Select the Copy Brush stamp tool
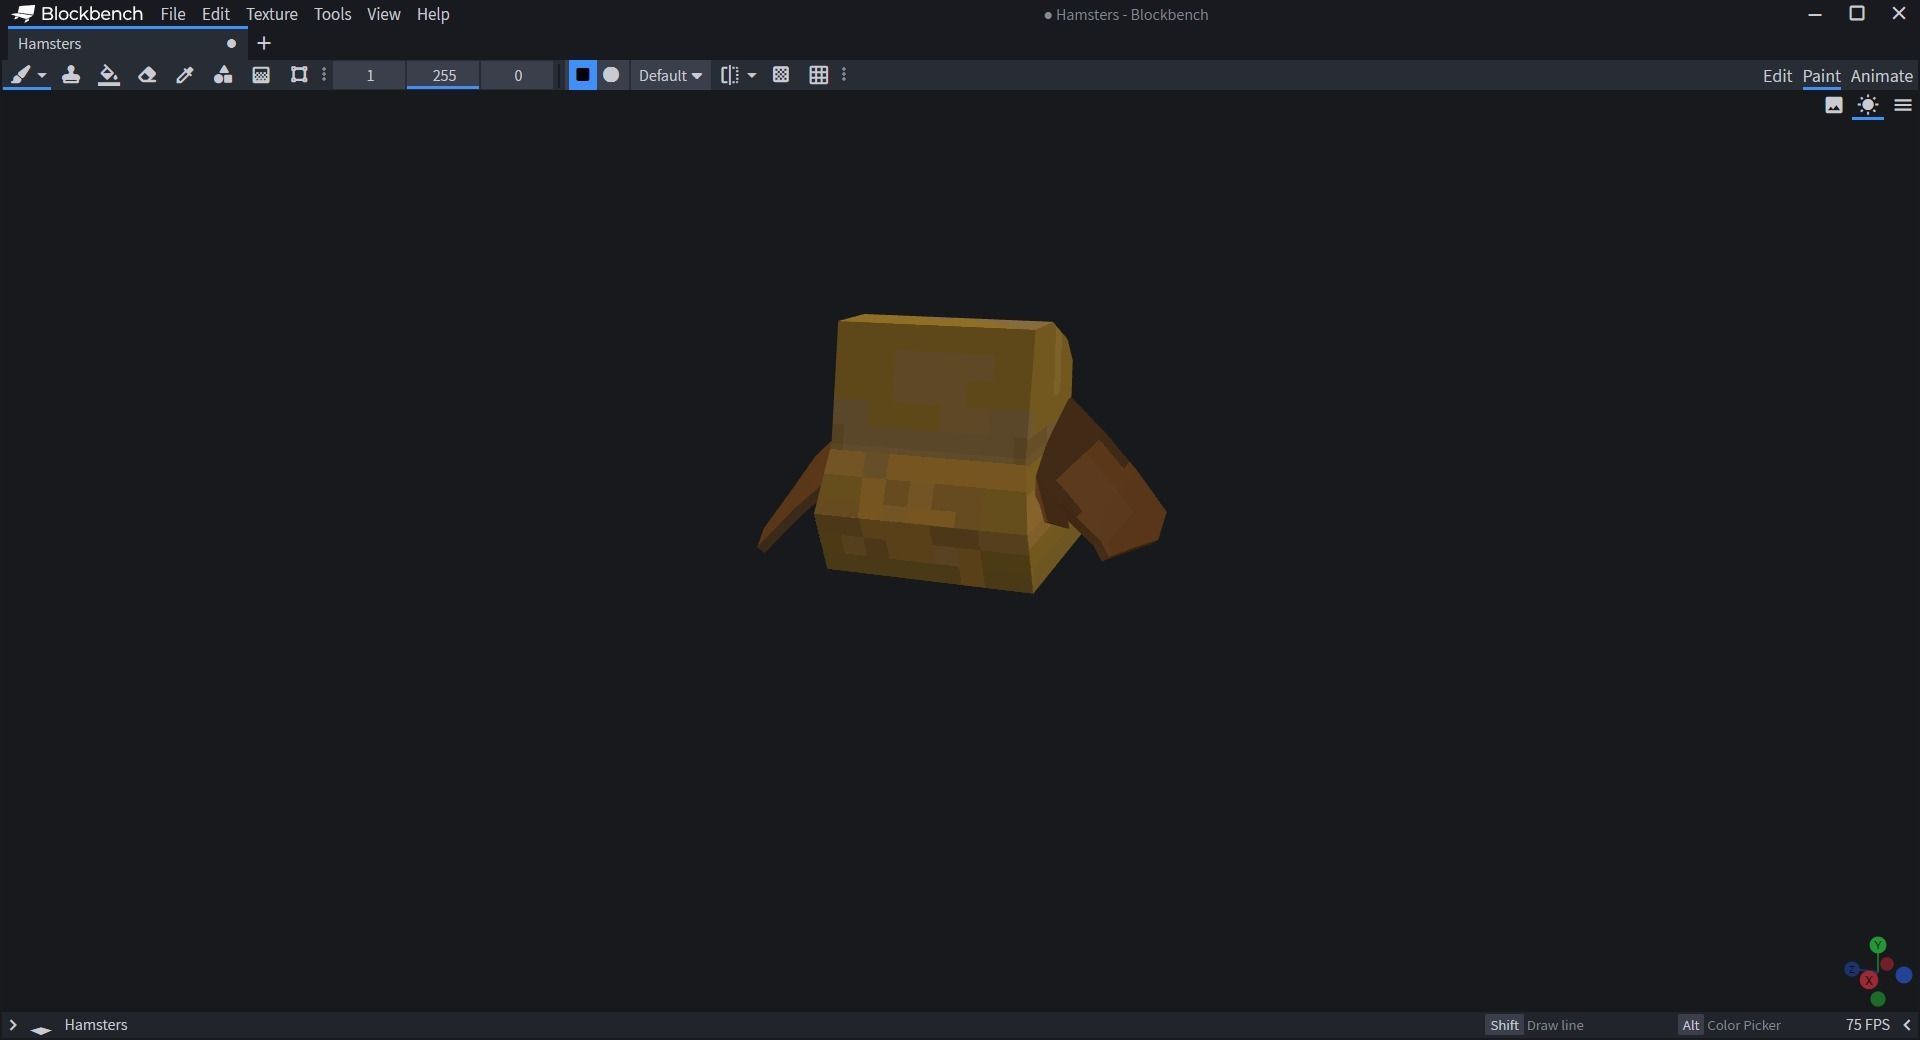 coord(71,75)
